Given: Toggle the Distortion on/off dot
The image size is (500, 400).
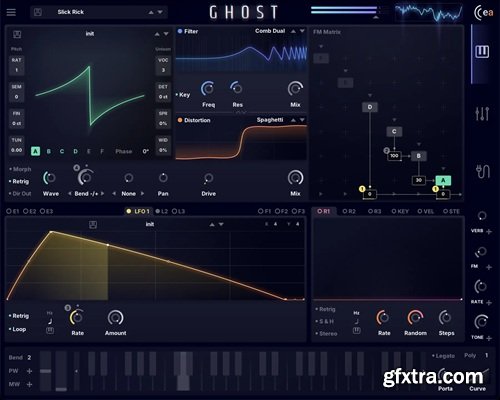Looking at the screenshot, I should tap(180, 120).
